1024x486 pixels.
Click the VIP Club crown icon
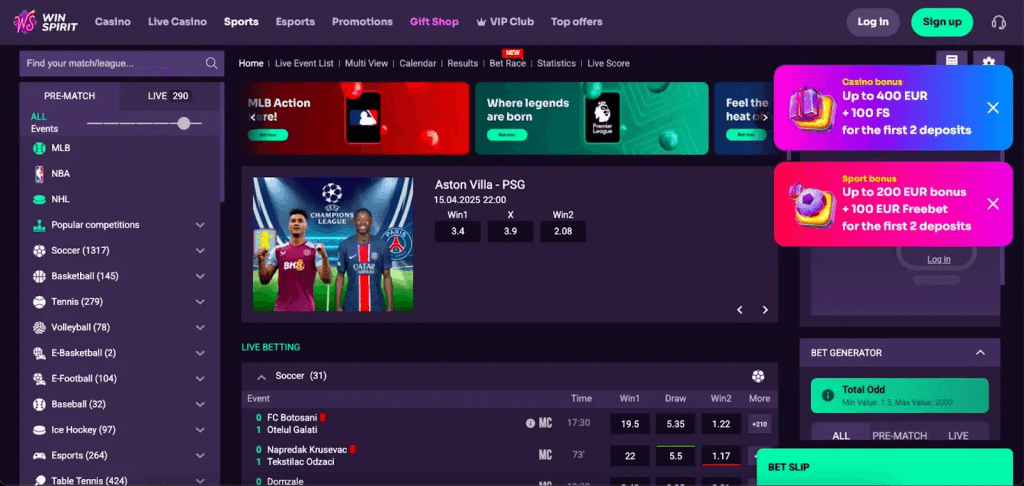point(481,22)
